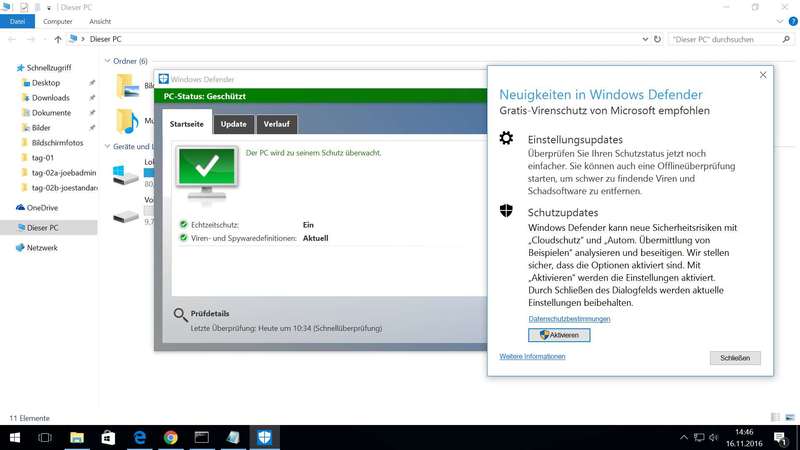Click the Prüfdetails magnifier icon
Viewport: 800px width, 450px height.
pyautogui.click(x=180, y=315)
